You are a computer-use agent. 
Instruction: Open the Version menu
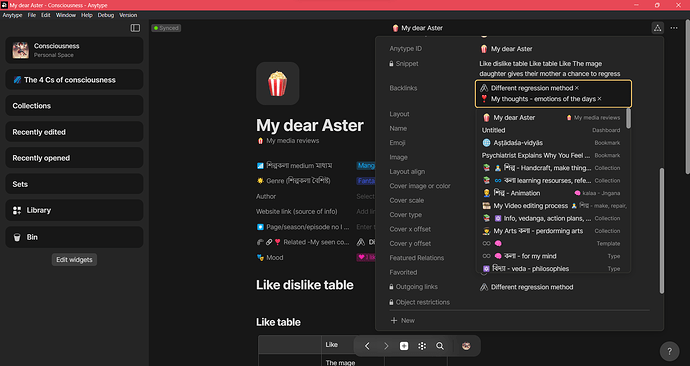(x=128, y=15)
